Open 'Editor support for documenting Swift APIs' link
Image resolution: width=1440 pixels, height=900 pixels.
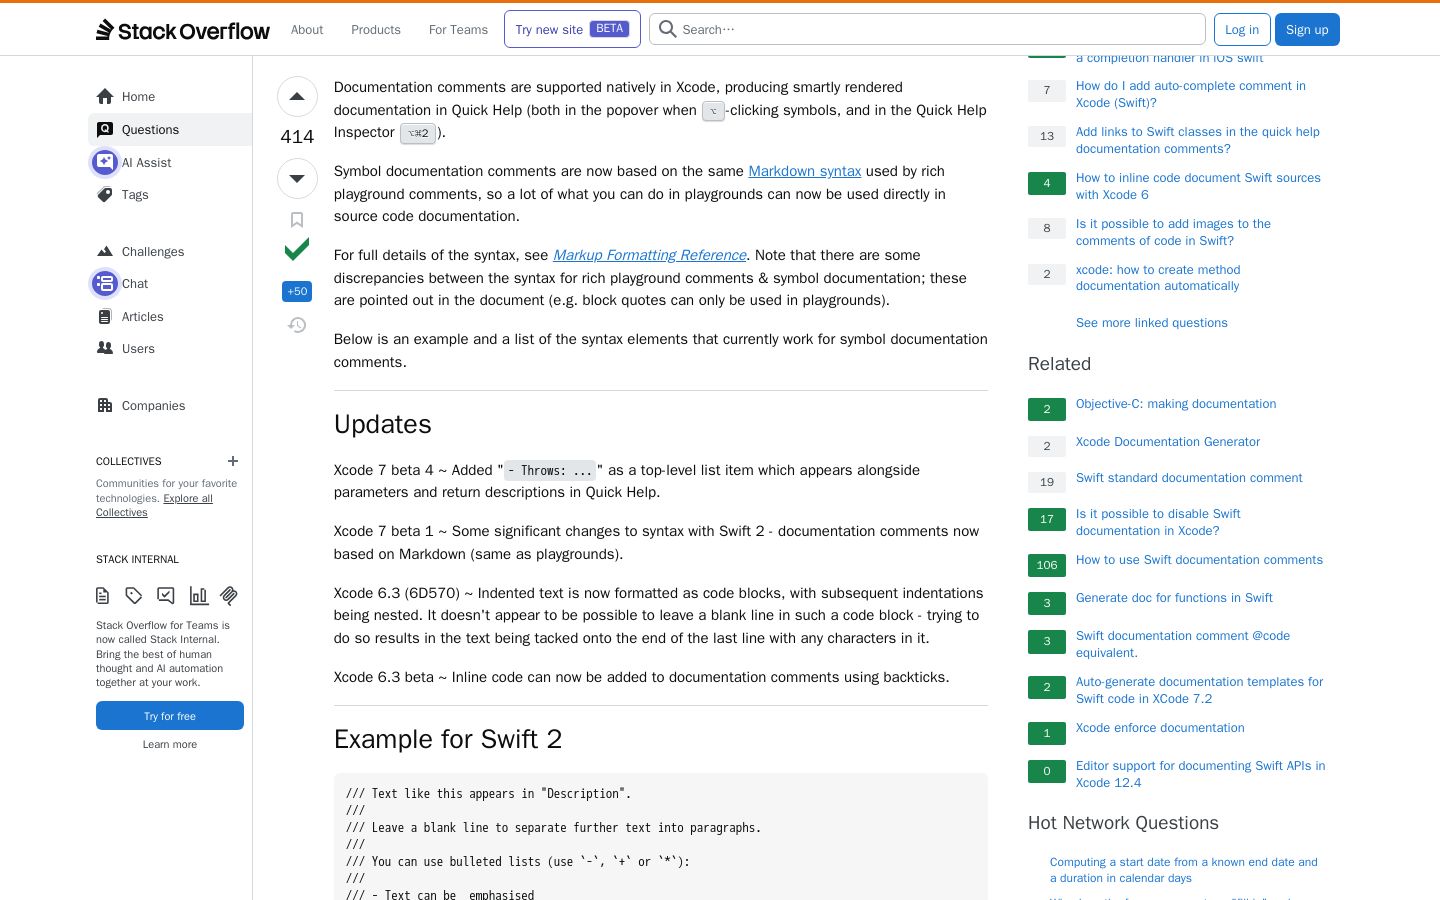(1200, 774)
